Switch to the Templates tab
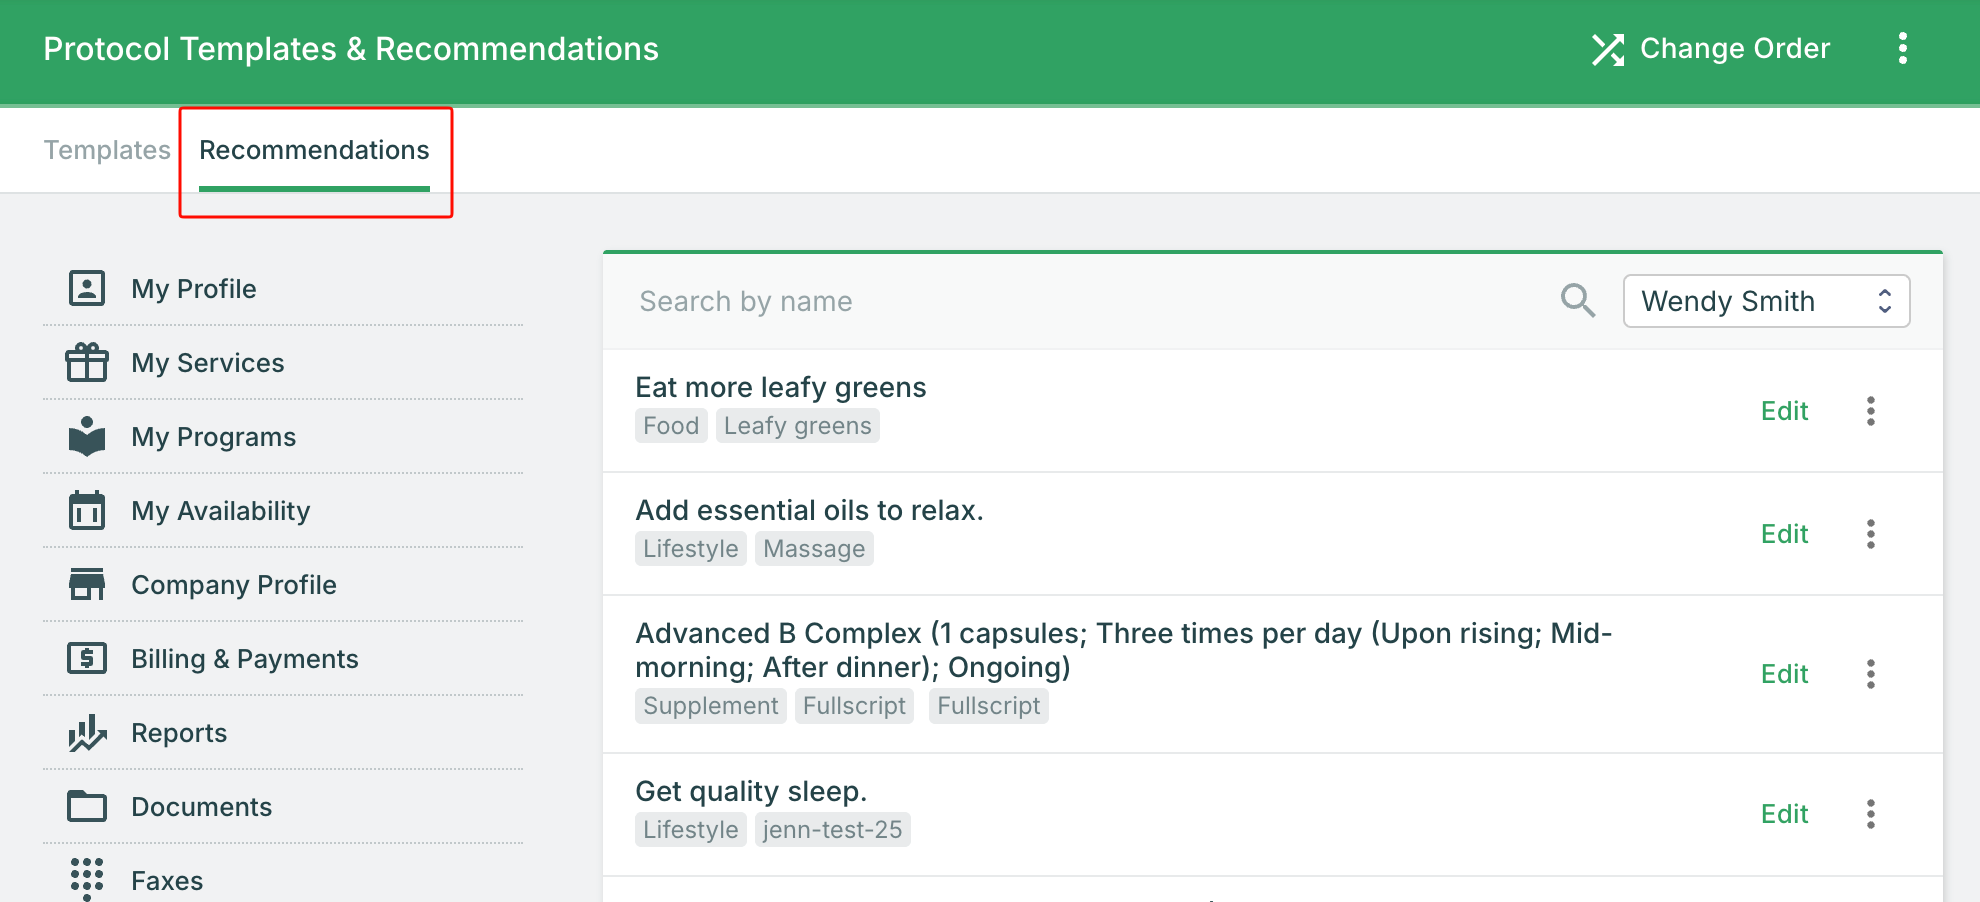This screenshot has width=1980, height=902. point(107,150)
